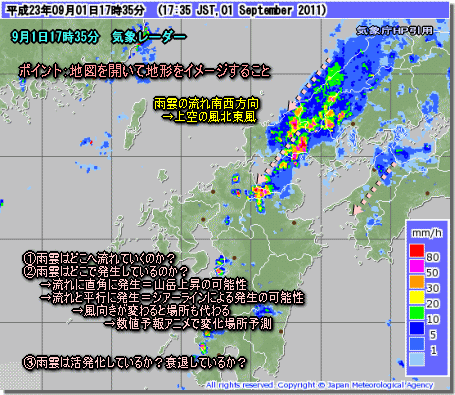Click the 雨雲の流れ南西方向 annotation
455x395 pixels.
(206, 104)
